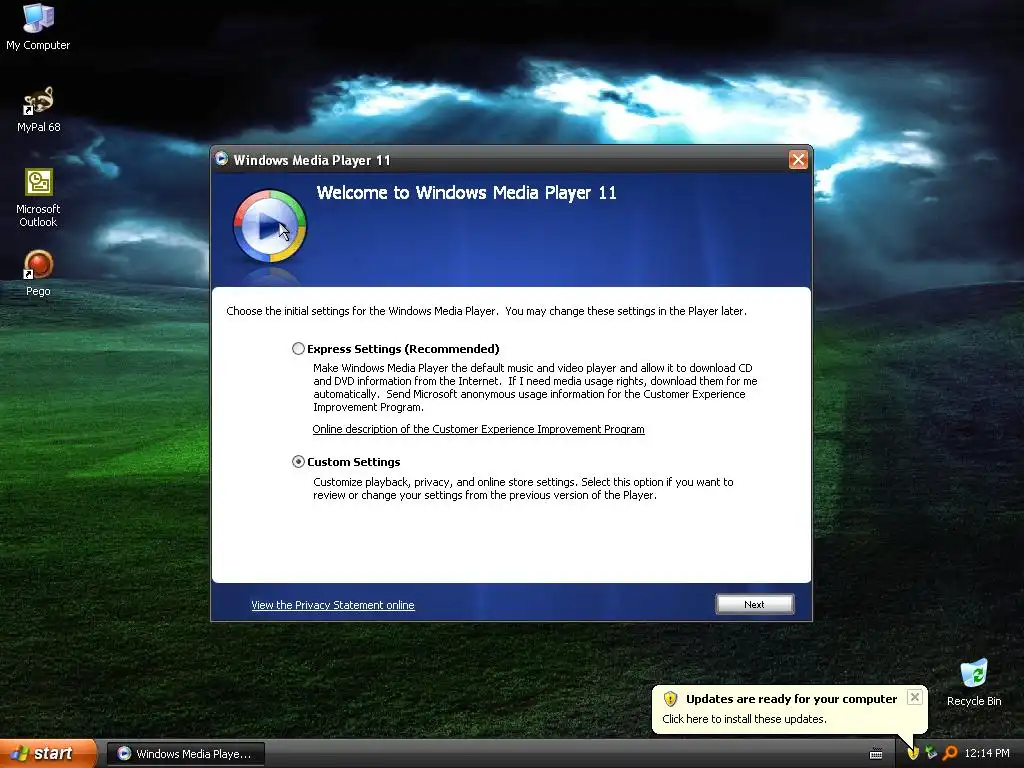Click the Windows Media Player logo in the welcome banner

[x=270, y=226]
